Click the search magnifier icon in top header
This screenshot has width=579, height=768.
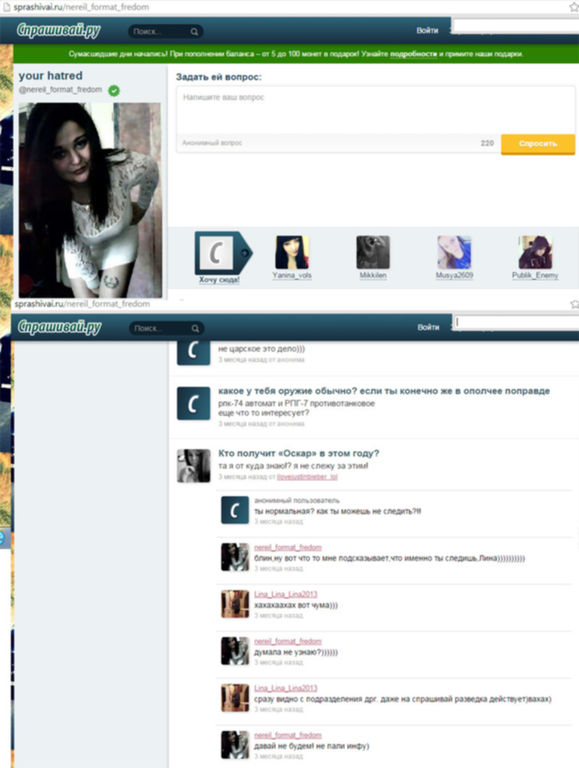pyautogui.click(x=194, y=31)
